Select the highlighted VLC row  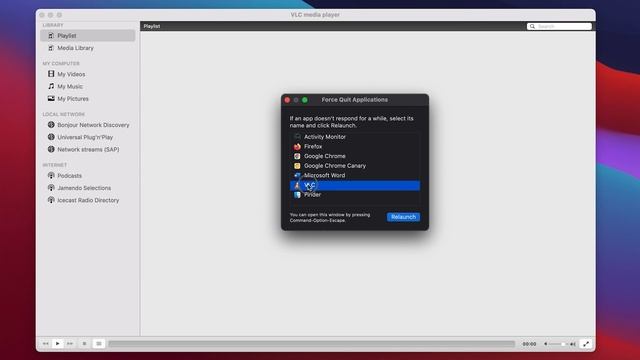(355, 185)
